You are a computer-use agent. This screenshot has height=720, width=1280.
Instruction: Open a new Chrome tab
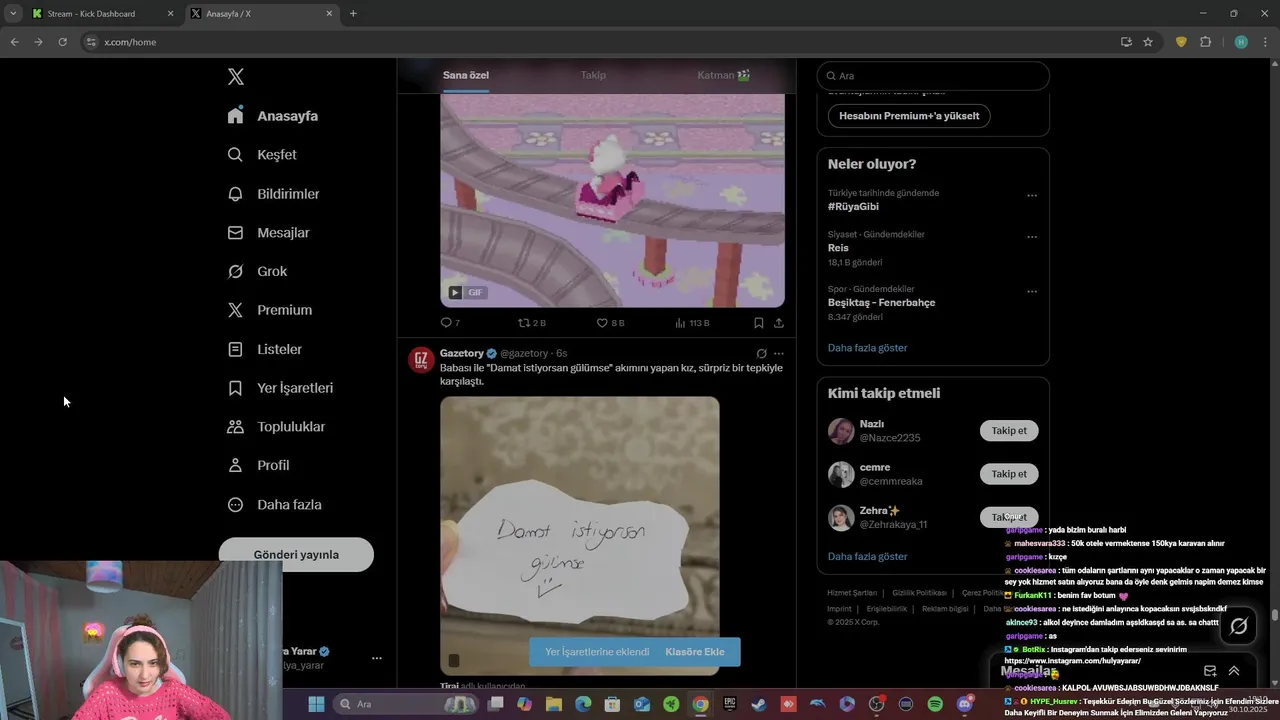(x=353, y=13)
